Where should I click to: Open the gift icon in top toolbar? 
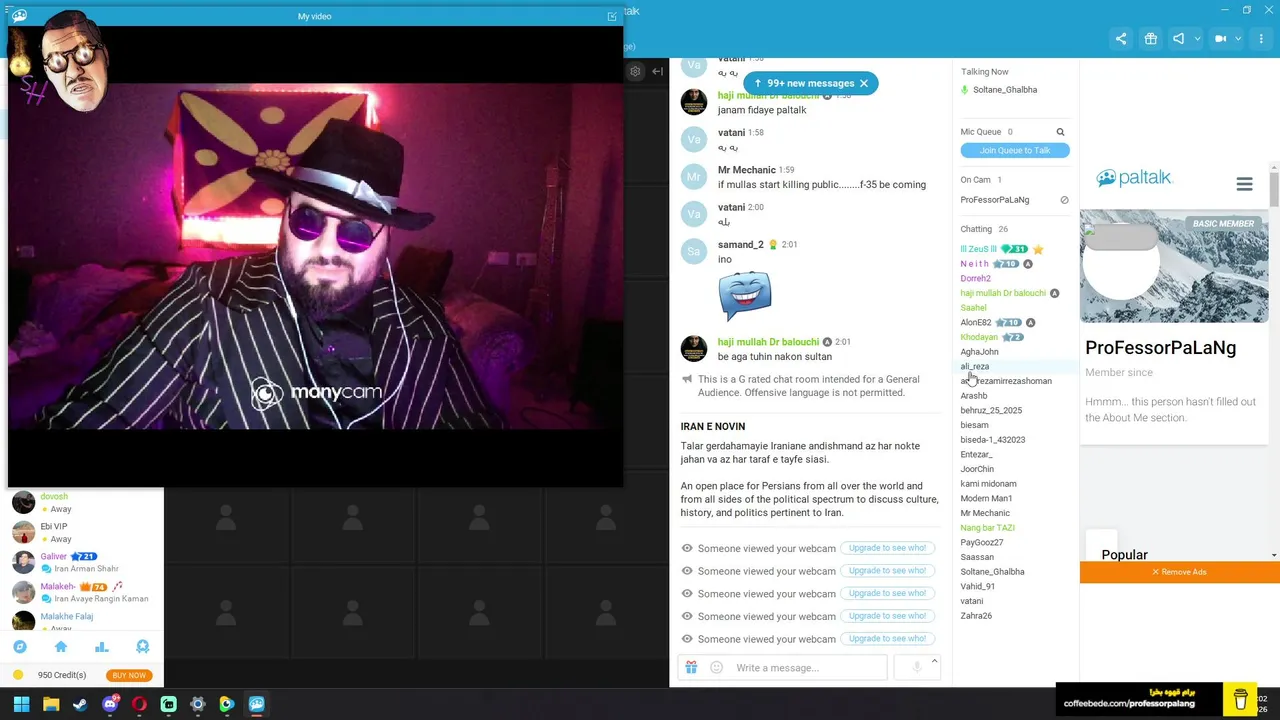click(1151, 39)
